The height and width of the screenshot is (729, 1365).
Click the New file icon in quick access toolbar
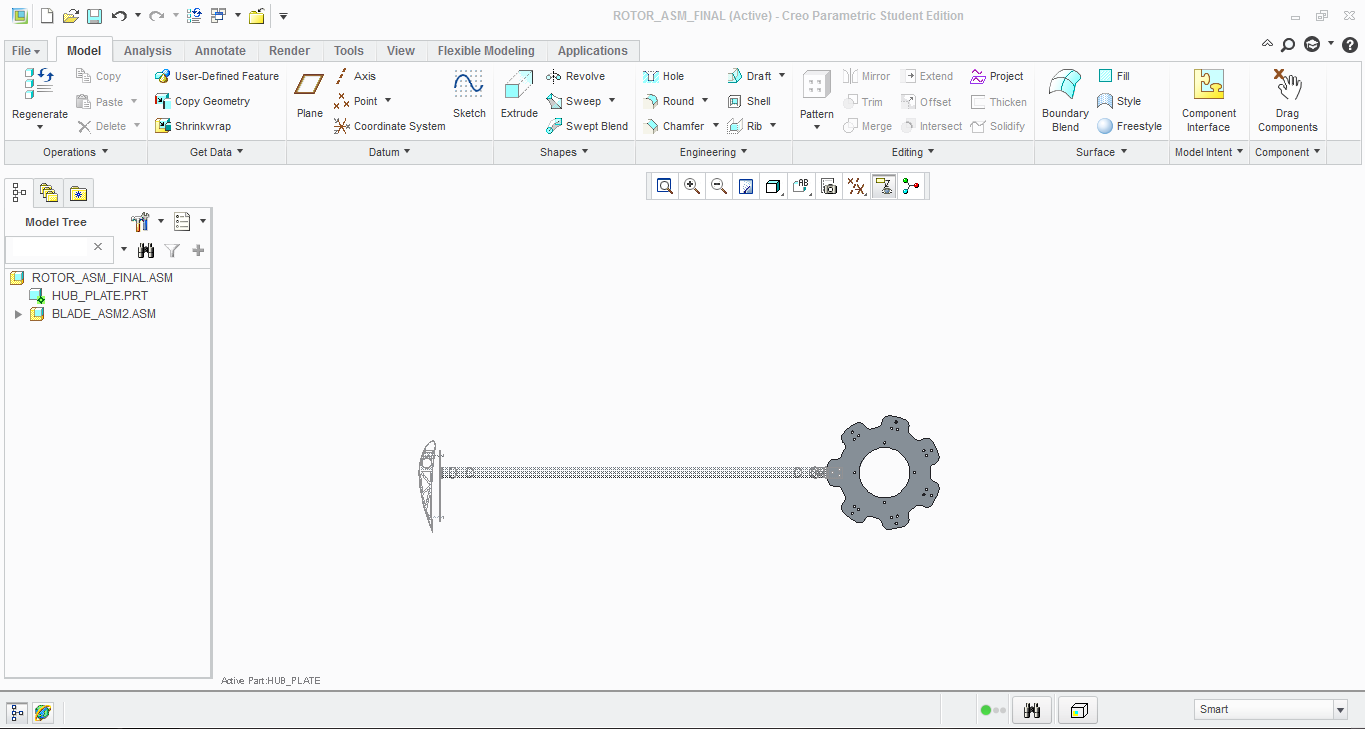(x=46, y=16)
